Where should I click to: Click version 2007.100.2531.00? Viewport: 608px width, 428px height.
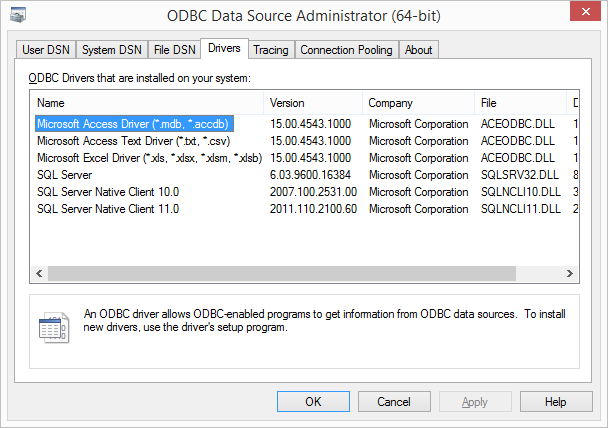tap(313, 192)
